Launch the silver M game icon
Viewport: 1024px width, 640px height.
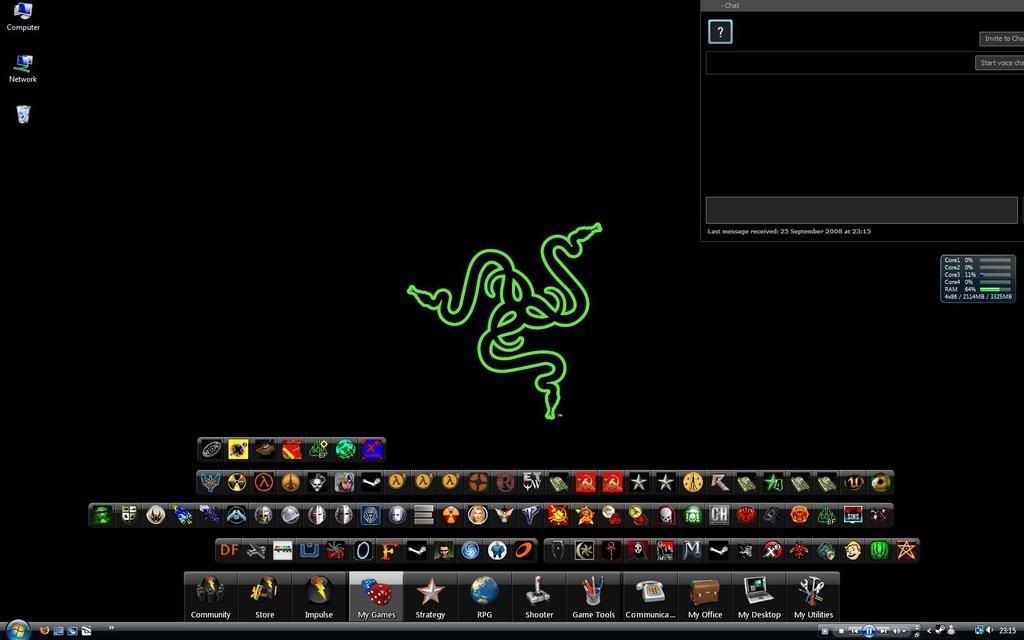(692, 551)
